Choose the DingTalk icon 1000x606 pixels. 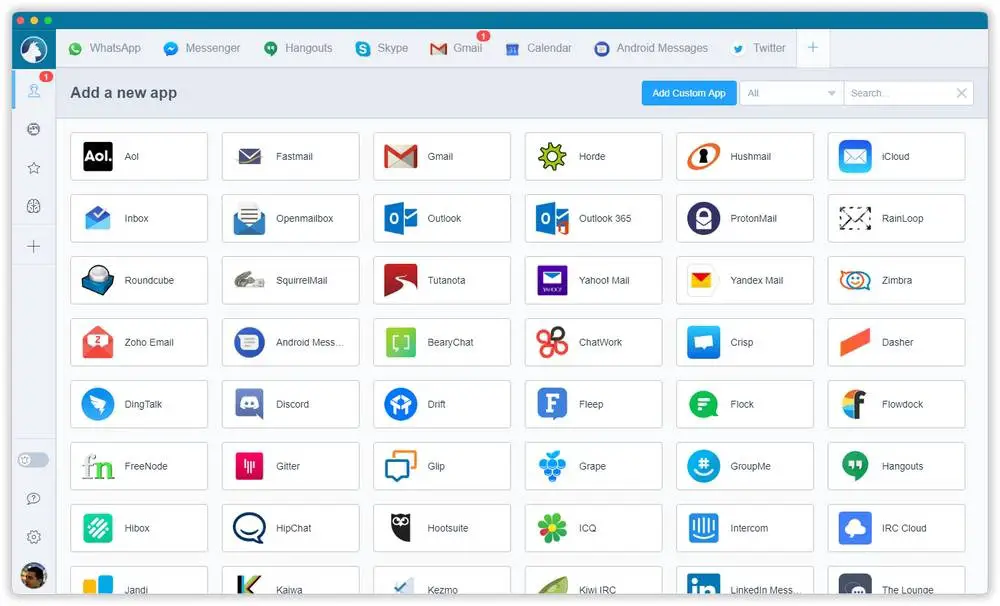click(98, 404)
